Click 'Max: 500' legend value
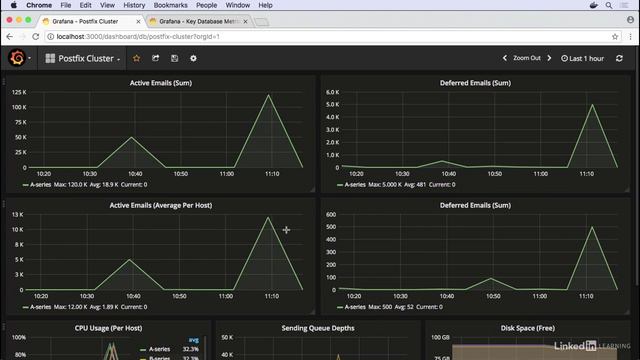The height and width of the screenshot is (360, 640). pos(380,307)
